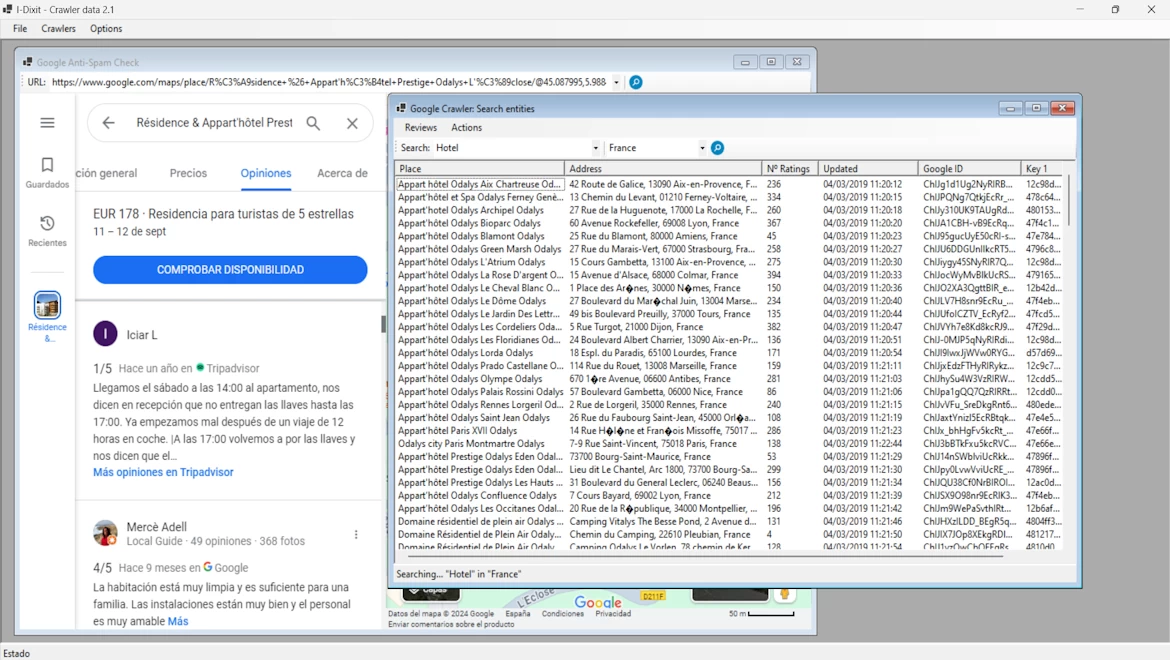Viewport: 1170px width, 660px height.
Task: Select row Appart'hotel Odalys Archipel Odalys
Action: tap(728, 210)
